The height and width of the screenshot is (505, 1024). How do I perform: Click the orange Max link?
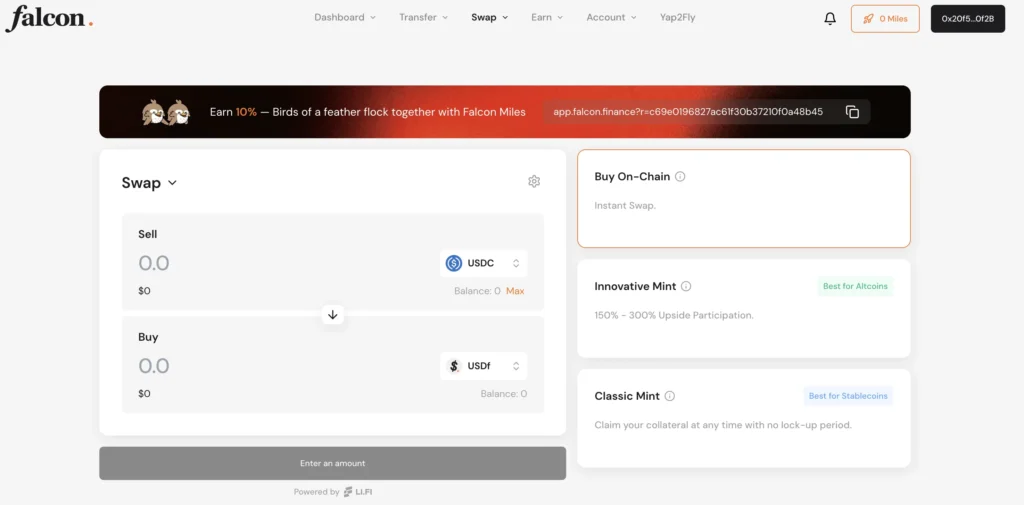point(515,291)
